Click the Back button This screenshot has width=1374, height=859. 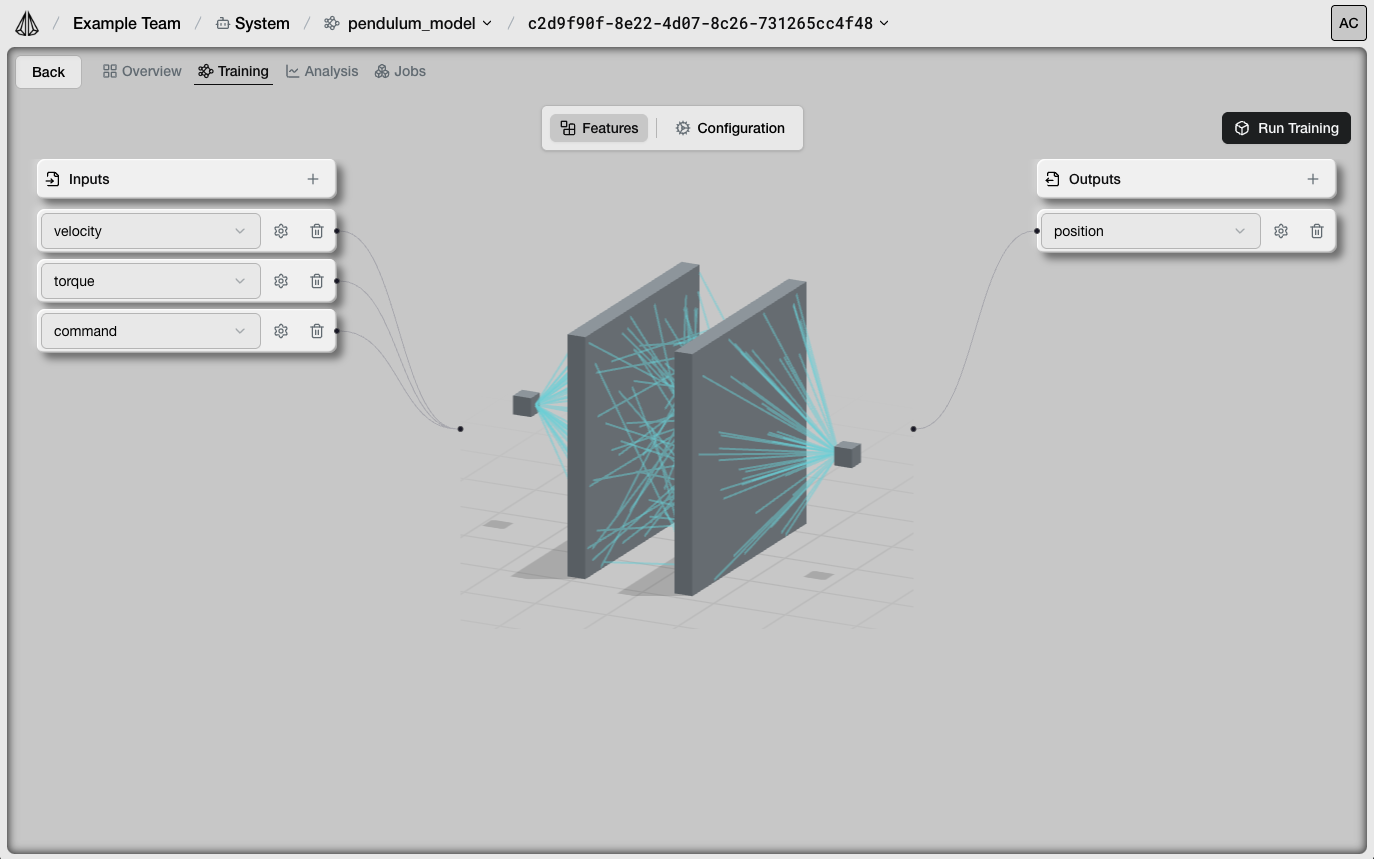pos(47,71)
